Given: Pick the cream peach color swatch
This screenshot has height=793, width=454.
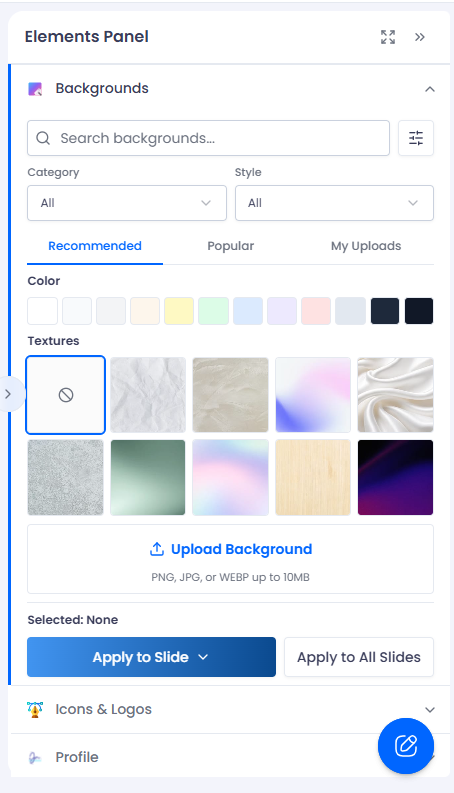Looking at the screenshot, I should [x=145, y=311].
